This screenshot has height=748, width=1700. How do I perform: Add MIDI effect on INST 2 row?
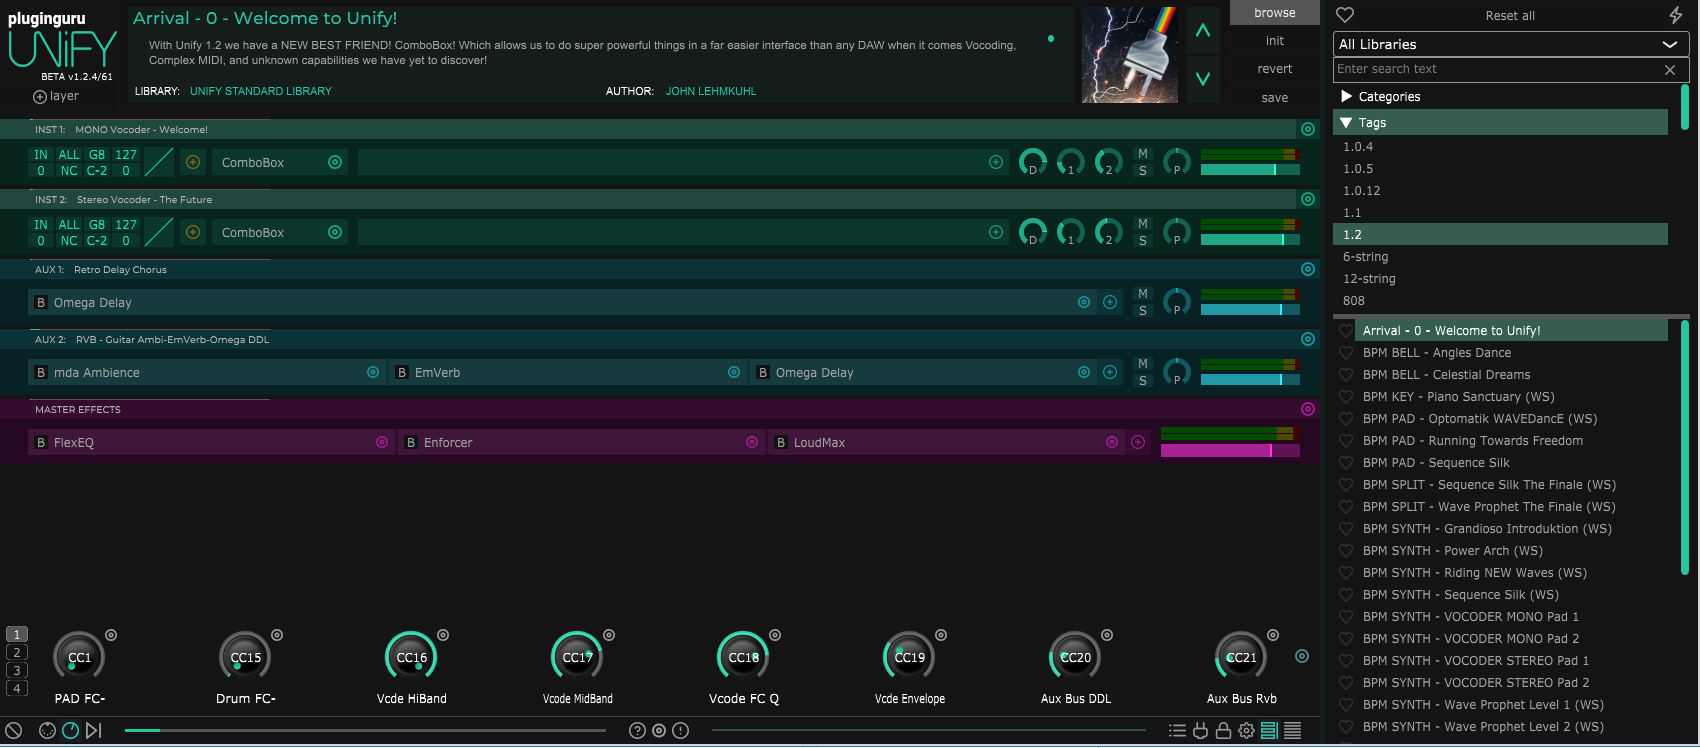click(193, 232)
